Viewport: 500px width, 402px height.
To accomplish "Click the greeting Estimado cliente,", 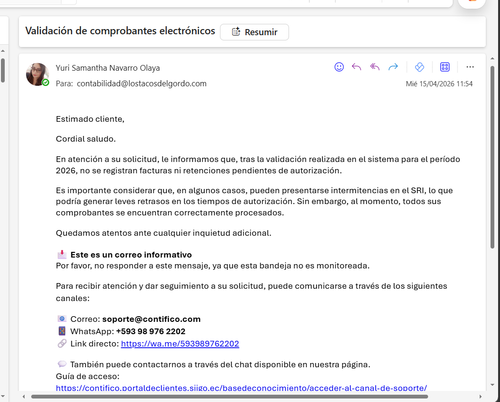I will click(90, 119).
